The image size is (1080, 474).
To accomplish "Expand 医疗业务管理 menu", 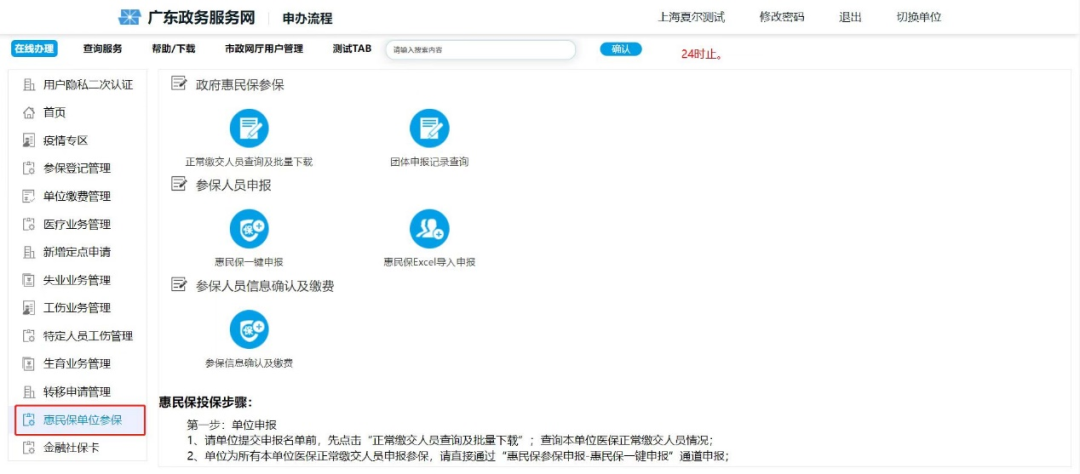I will [77, 224].
